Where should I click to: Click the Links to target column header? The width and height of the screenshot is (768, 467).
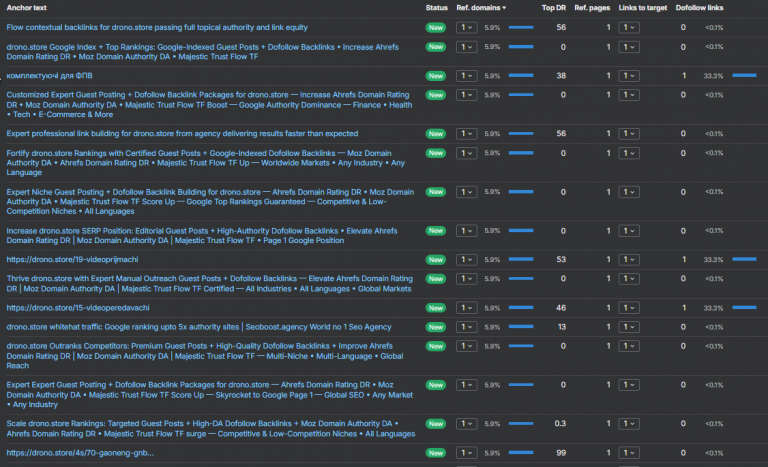tap(643, 8)
